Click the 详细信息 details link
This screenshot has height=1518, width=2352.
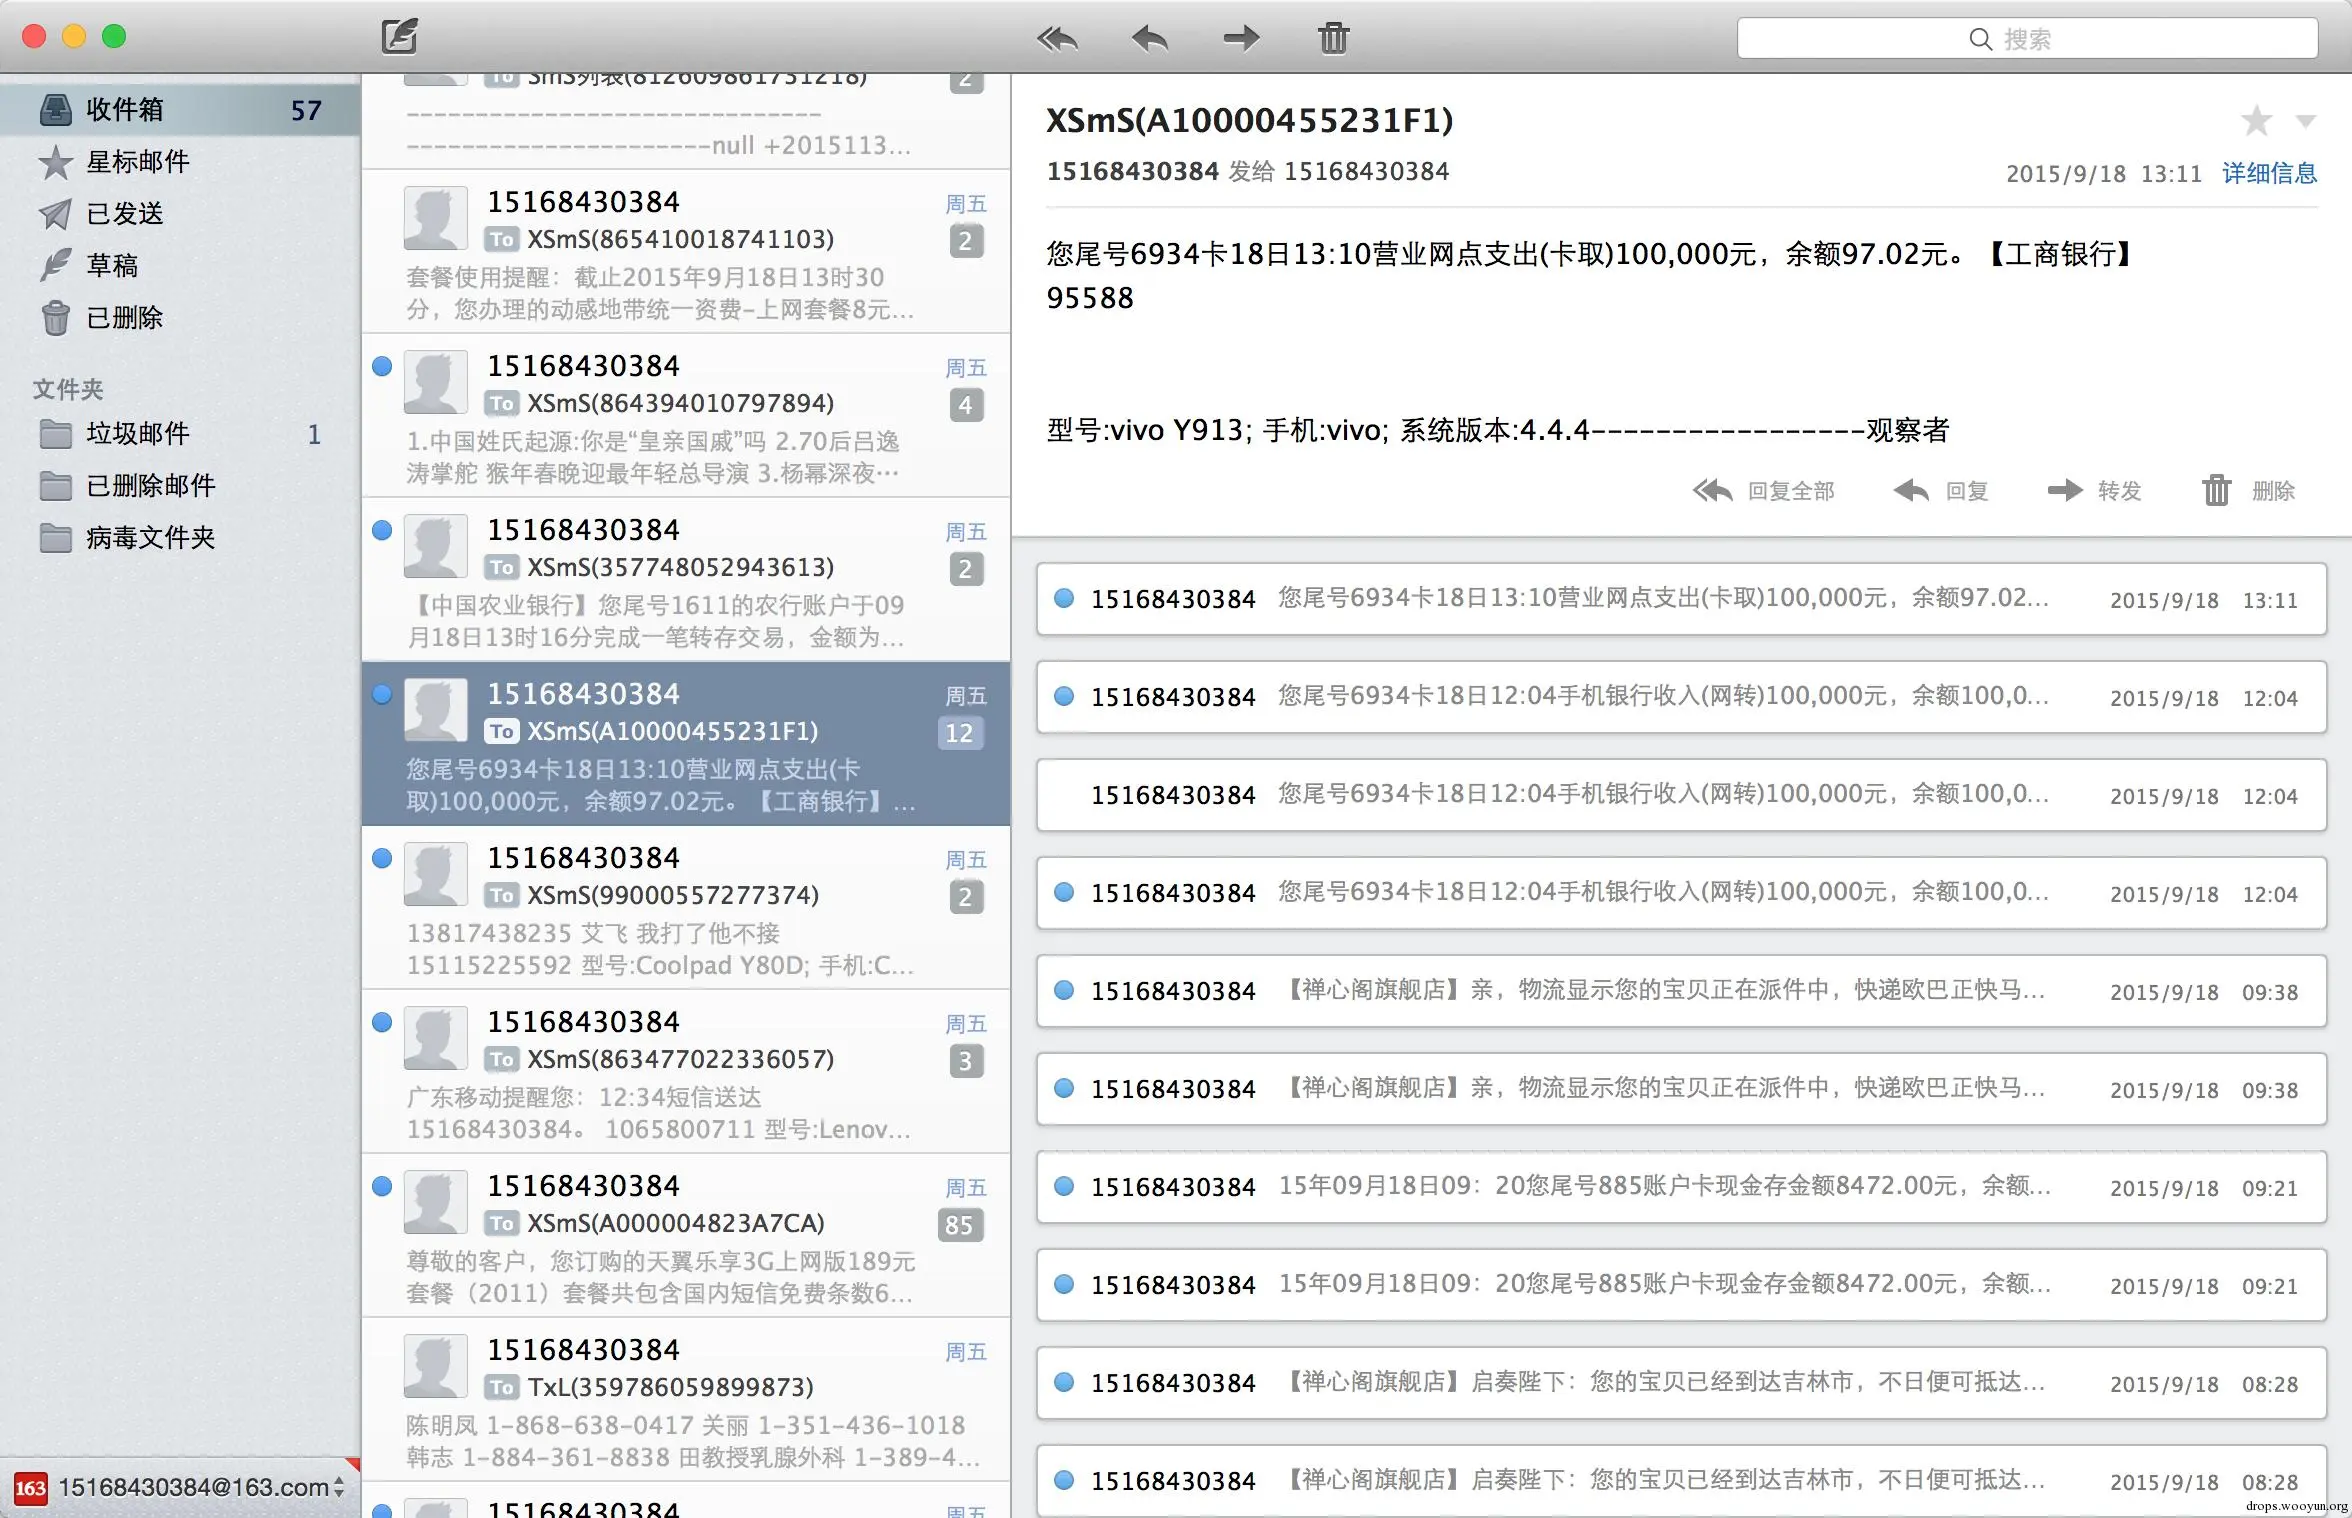(x=2268, y=173)
